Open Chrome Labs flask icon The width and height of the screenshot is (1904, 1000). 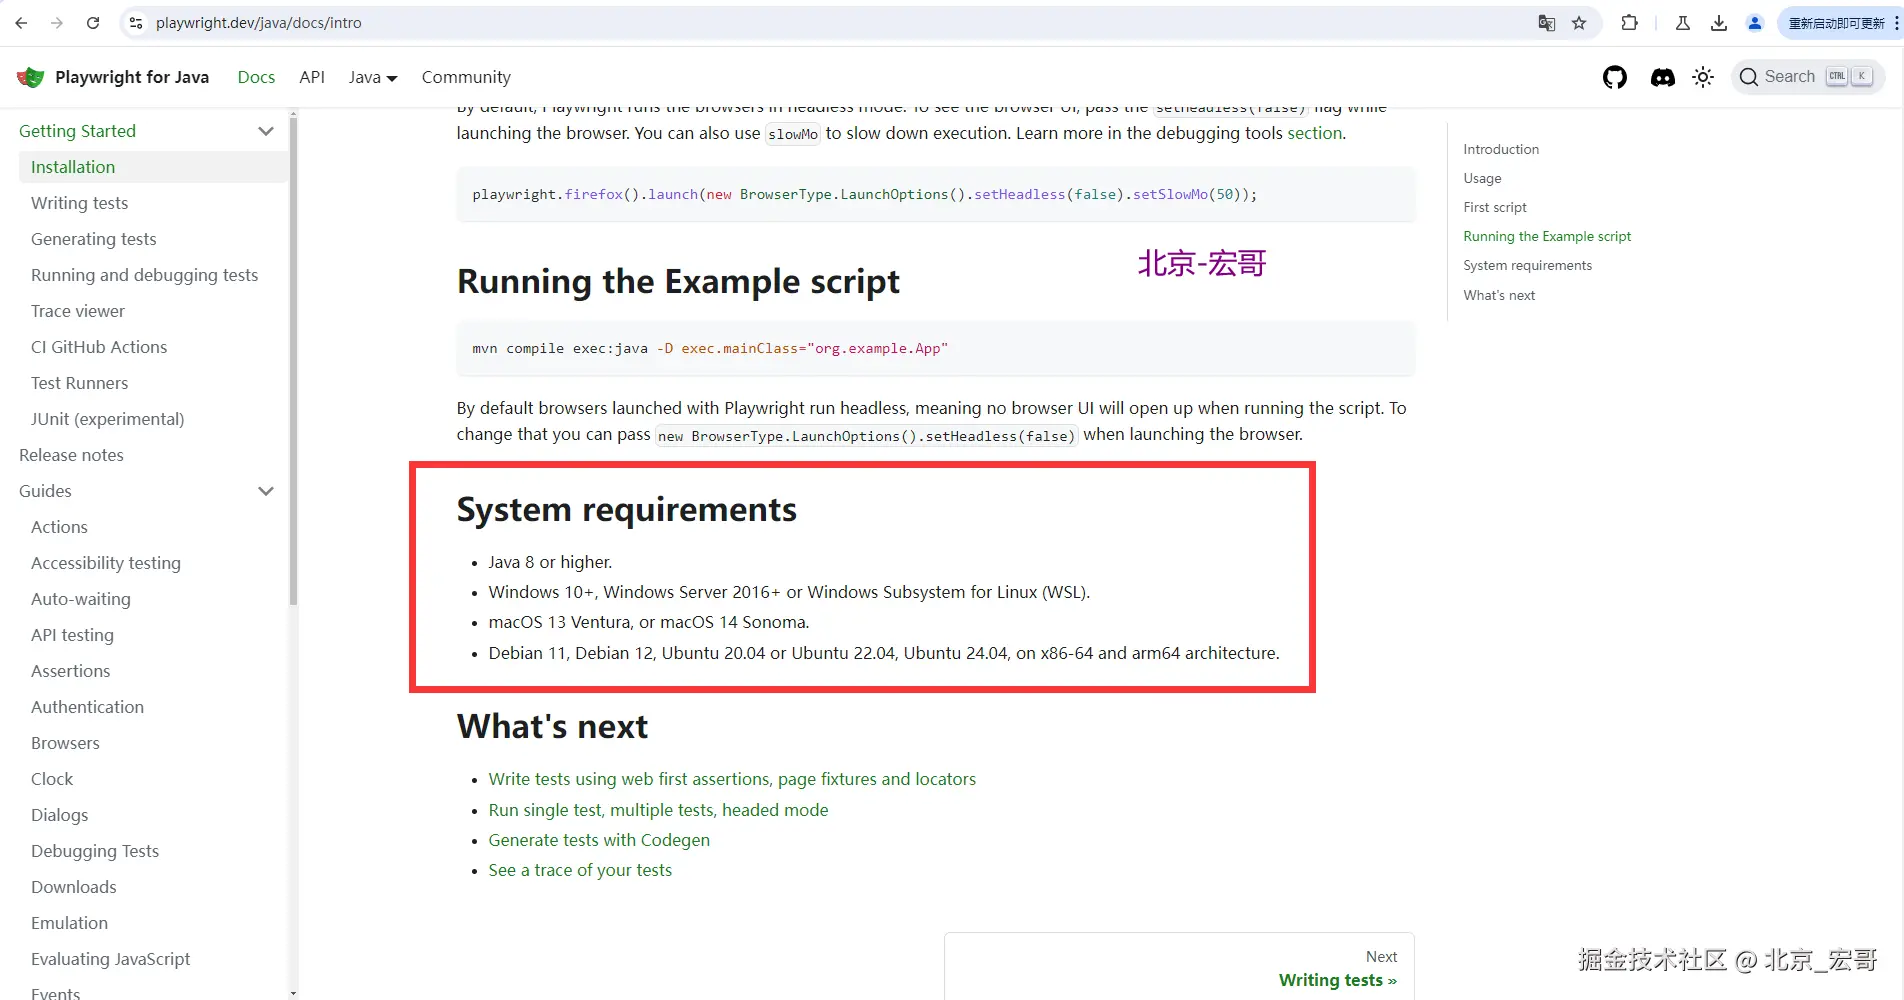pos(1683,23)
